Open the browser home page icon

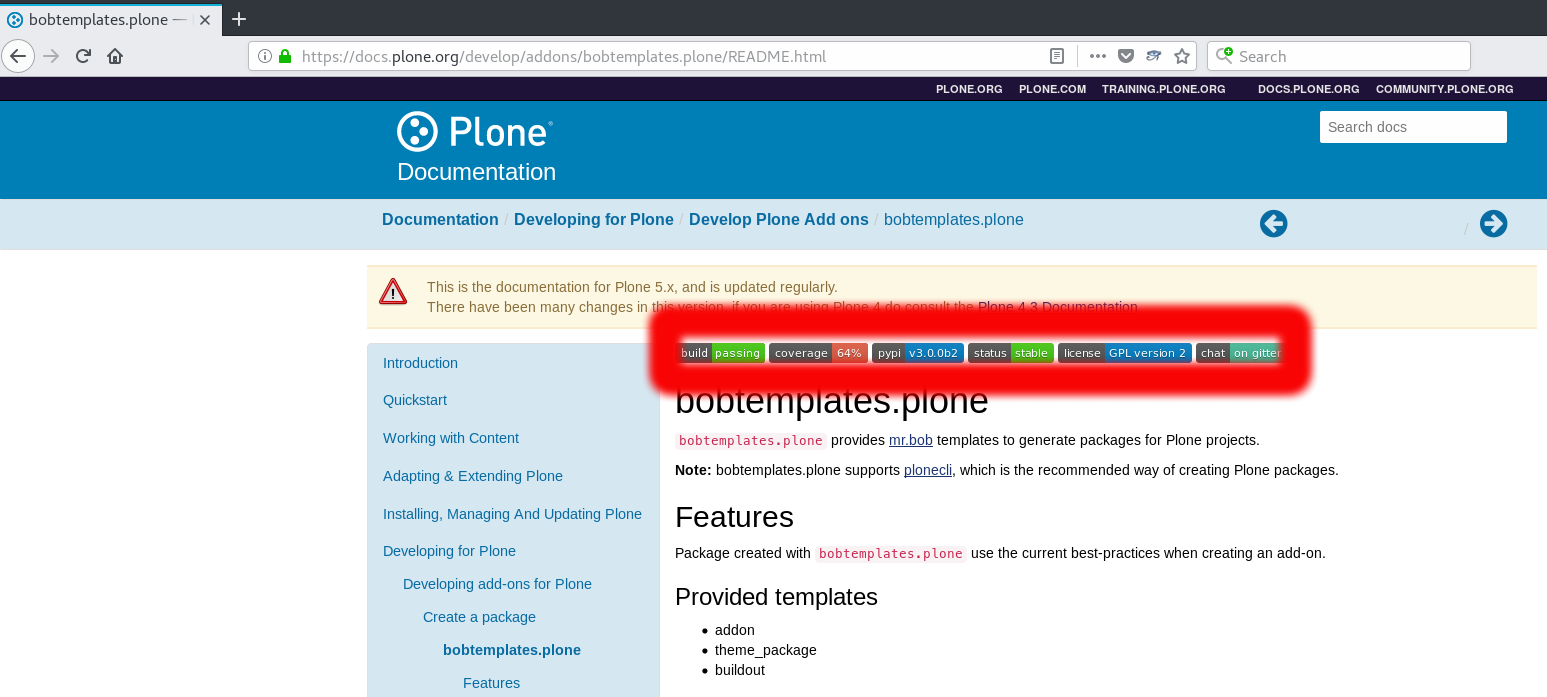(115, 56)
